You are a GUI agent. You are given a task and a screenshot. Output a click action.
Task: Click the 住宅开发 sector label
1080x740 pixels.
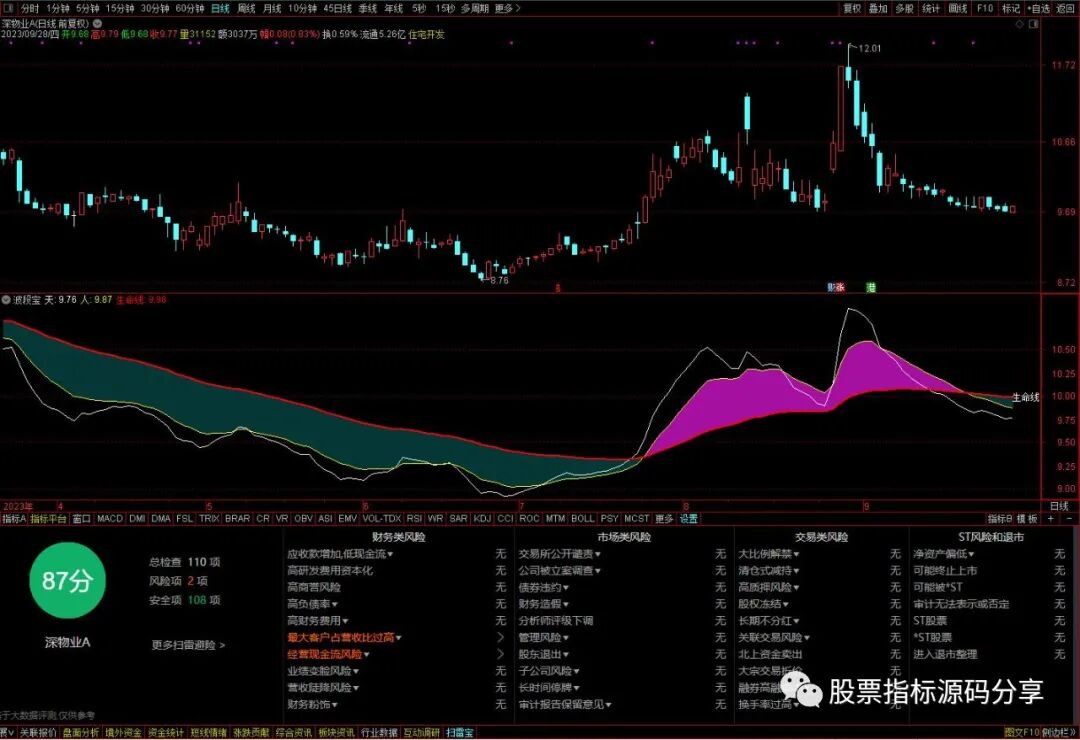point(426,34)
